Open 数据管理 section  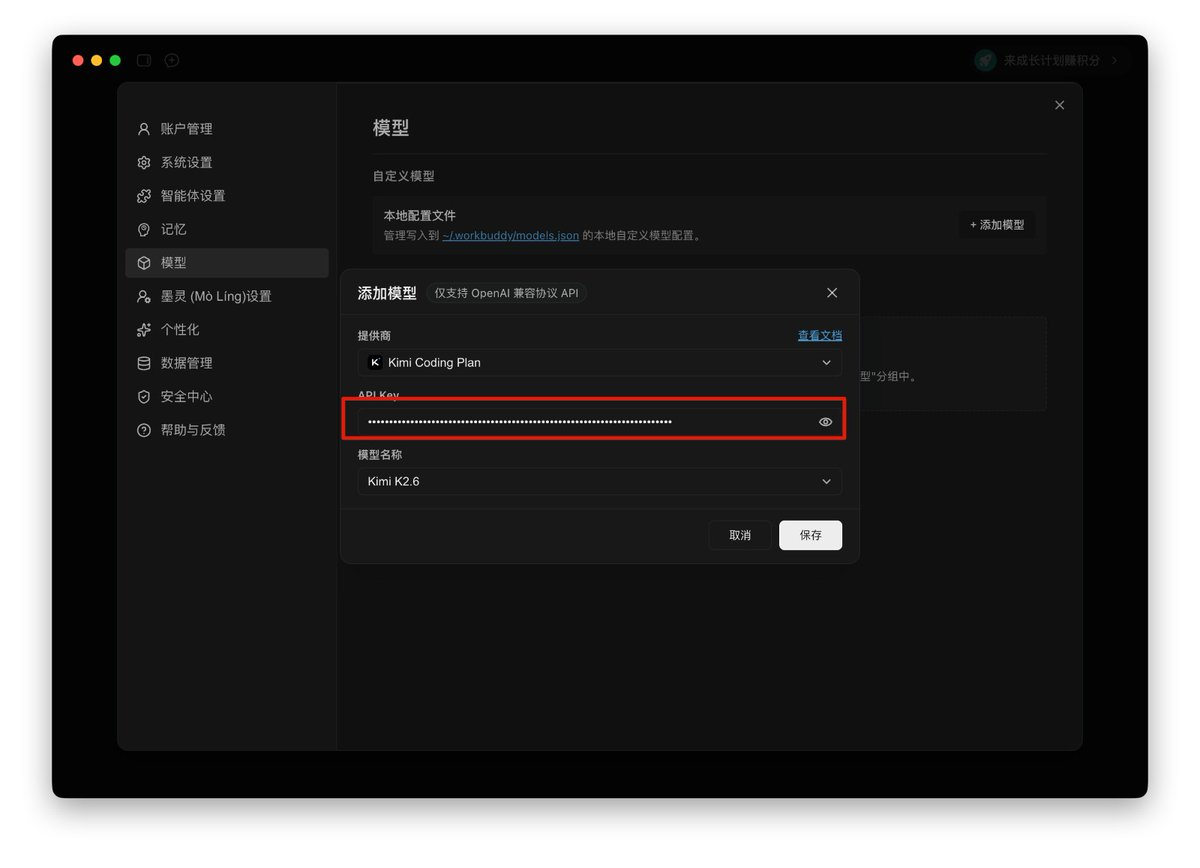tap(227, 363)
